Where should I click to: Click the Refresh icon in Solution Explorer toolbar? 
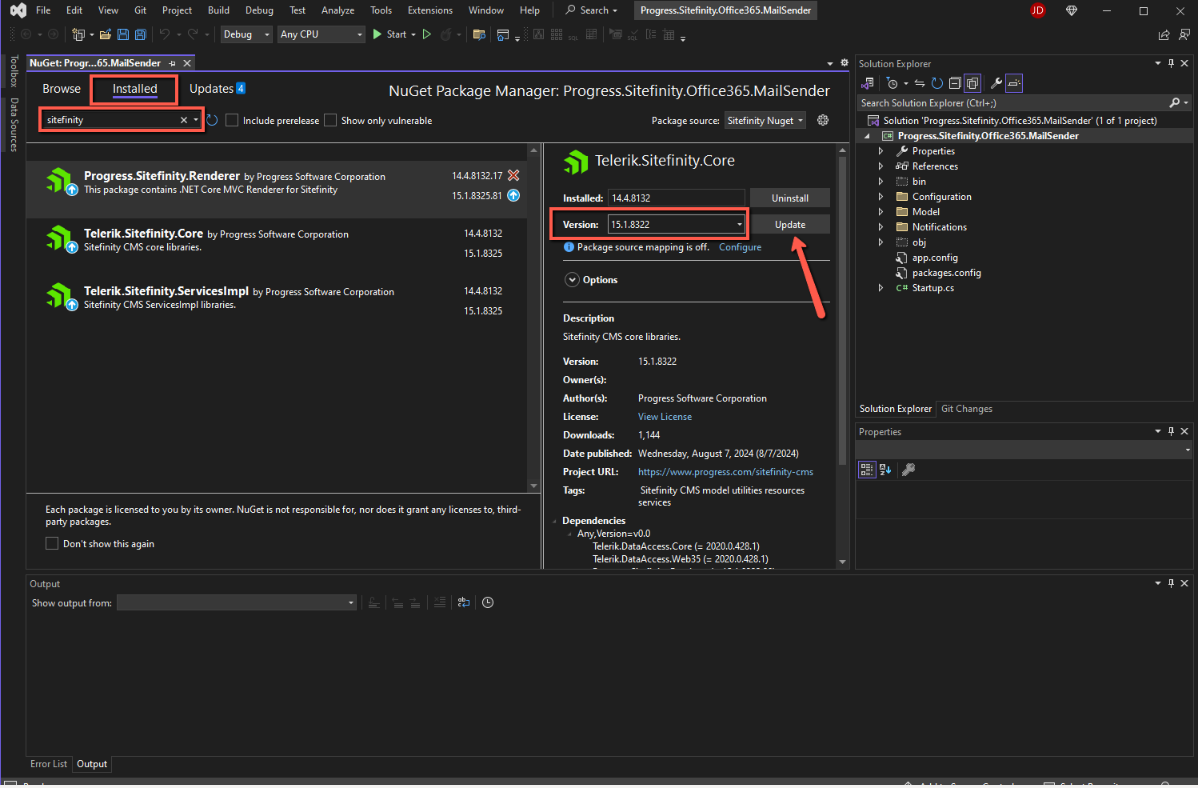tap(937, 83)
